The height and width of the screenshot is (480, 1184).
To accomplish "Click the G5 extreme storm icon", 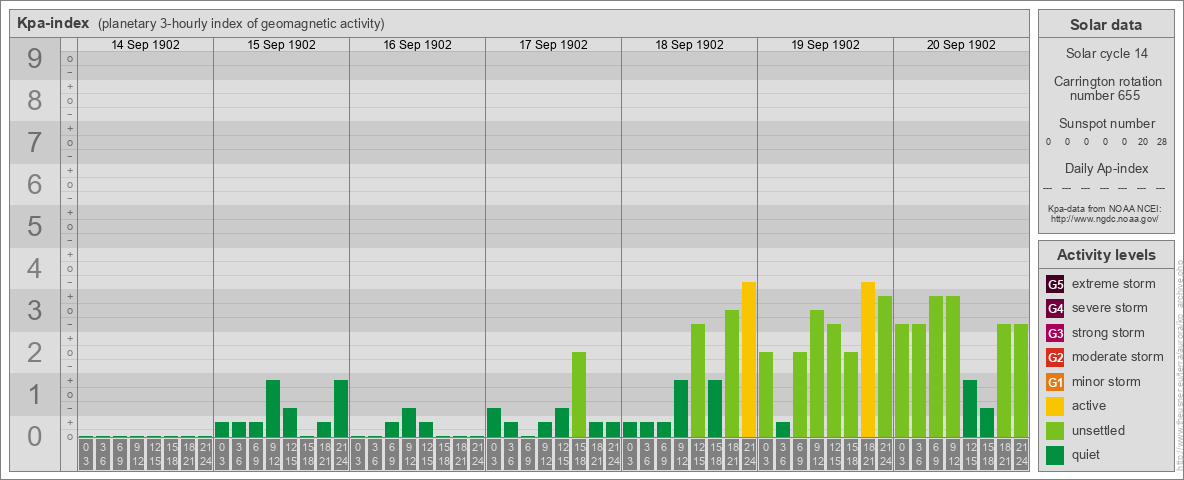I will (x=1055, y=284).
